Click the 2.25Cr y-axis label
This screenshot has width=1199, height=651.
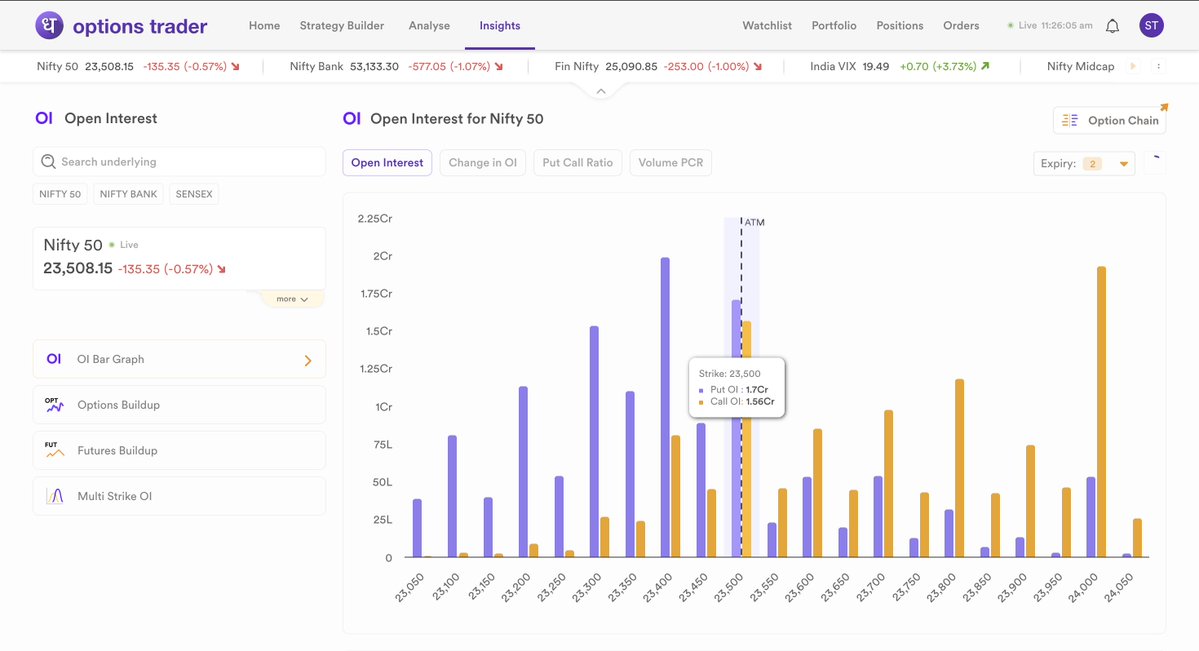[x=375, y=219]
